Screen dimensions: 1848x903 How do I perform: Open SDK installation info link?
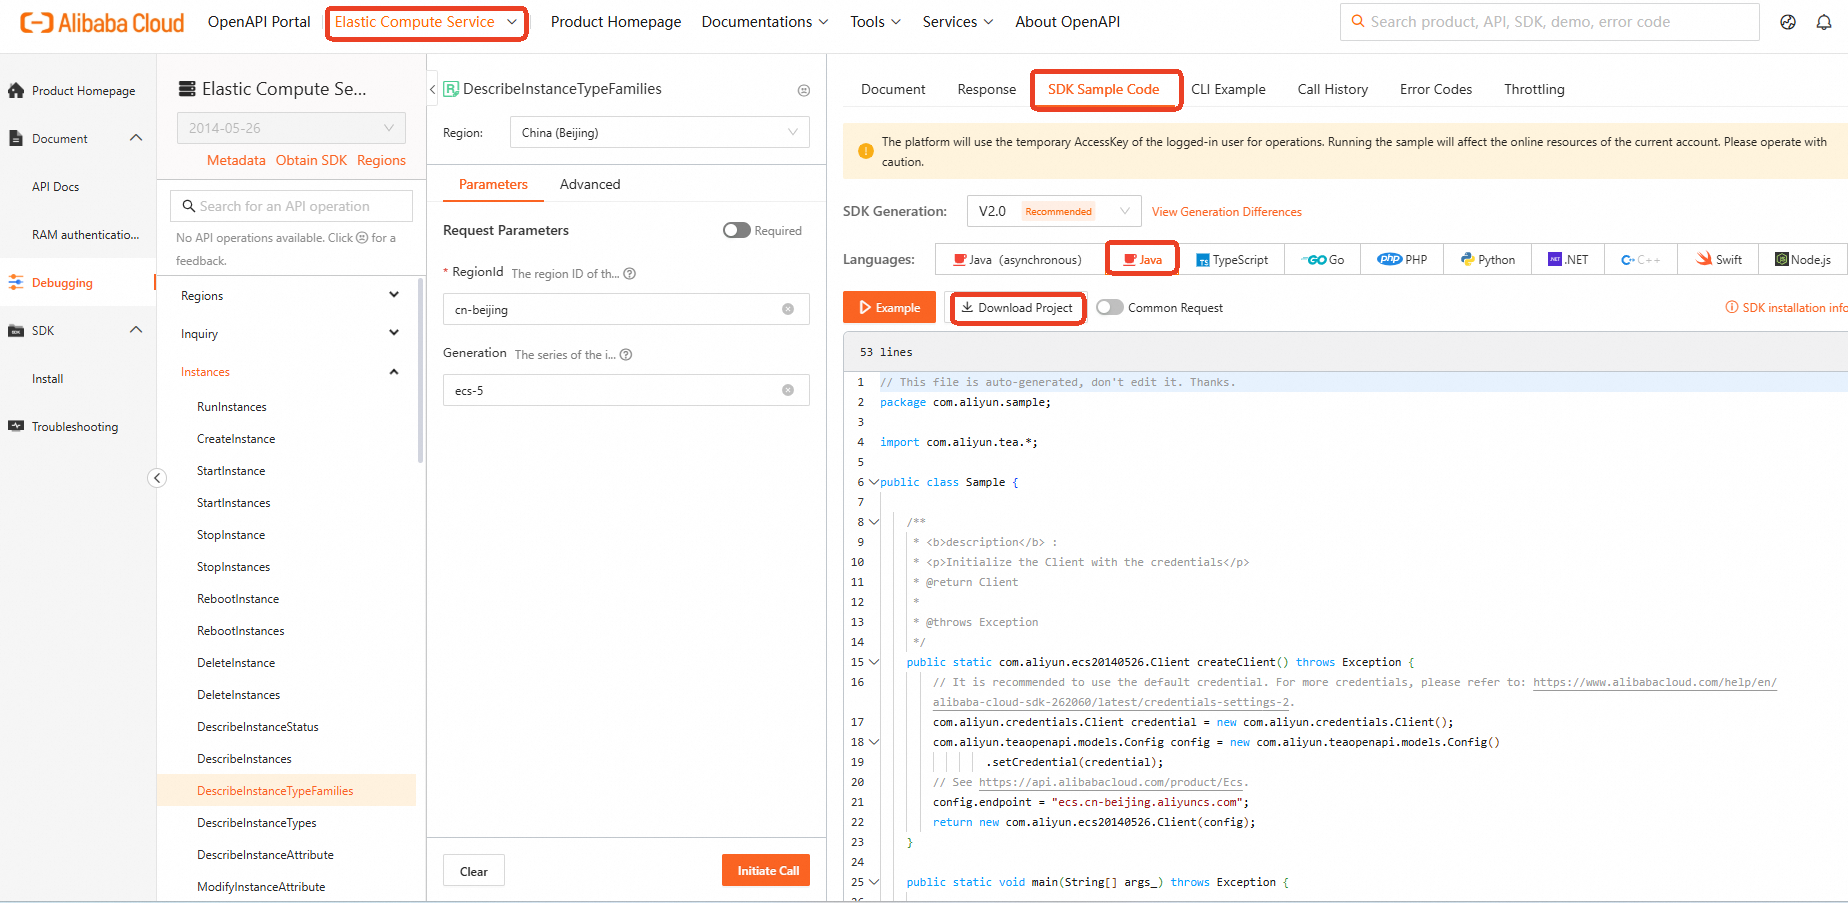[1786, 307]
